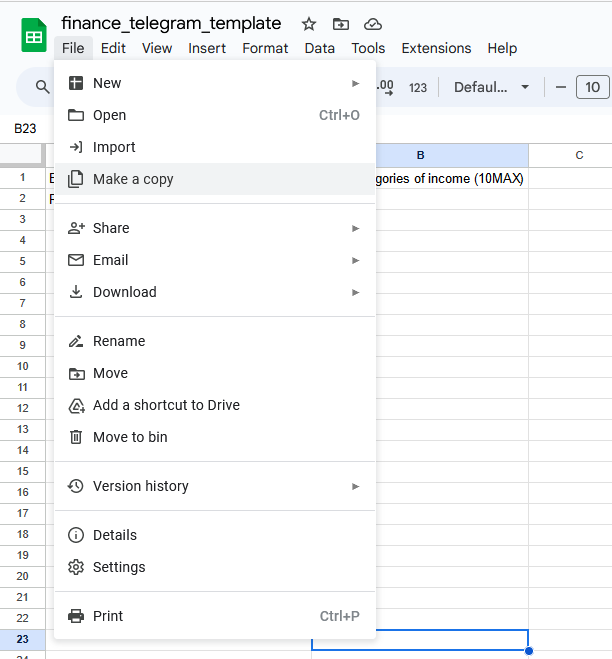Click the Email envelope icon
This screenshot has height=659, width=612.
point(76,260)
